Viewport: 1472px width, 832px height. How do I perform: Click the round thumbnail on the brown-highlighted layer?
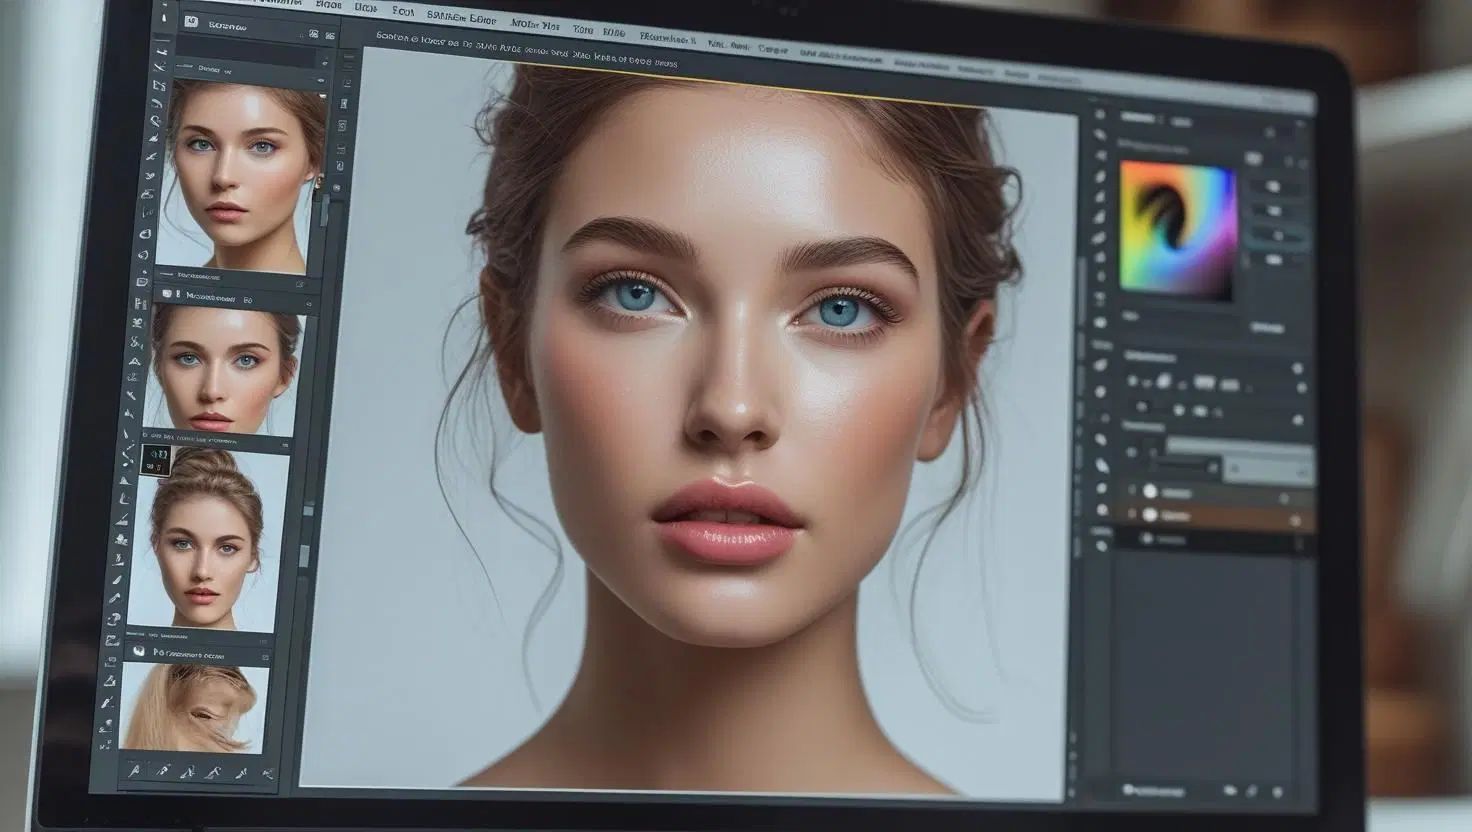[x=1150, y=515]
